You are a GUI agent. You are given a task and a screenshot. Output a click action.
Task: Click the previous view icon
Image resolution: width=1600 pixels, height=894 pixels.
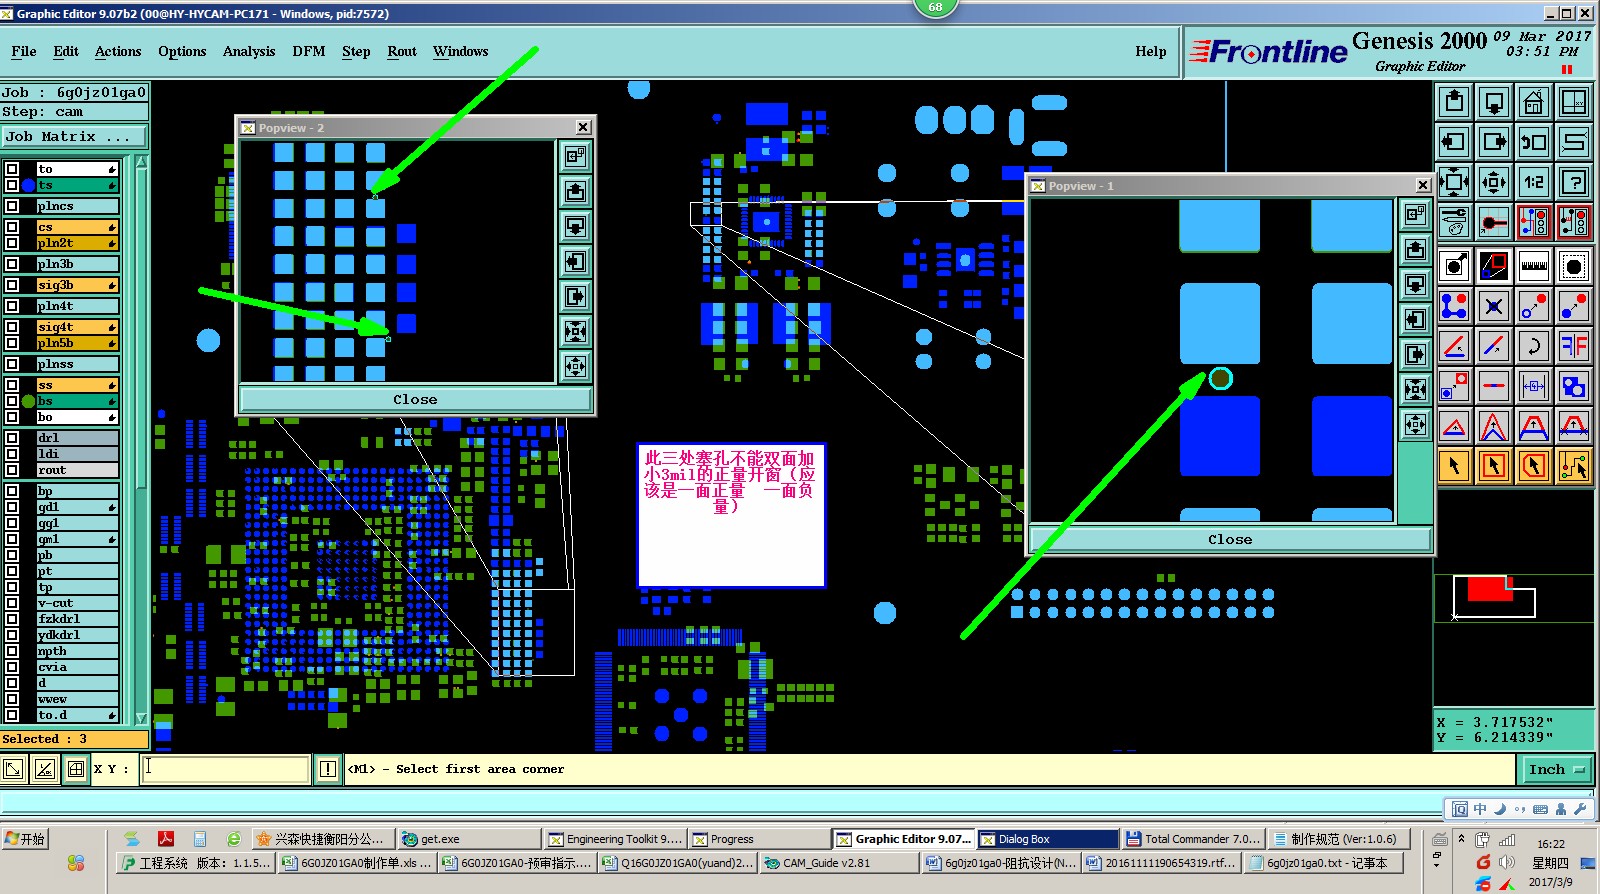pyautogui.click(x=1534, y=142)
